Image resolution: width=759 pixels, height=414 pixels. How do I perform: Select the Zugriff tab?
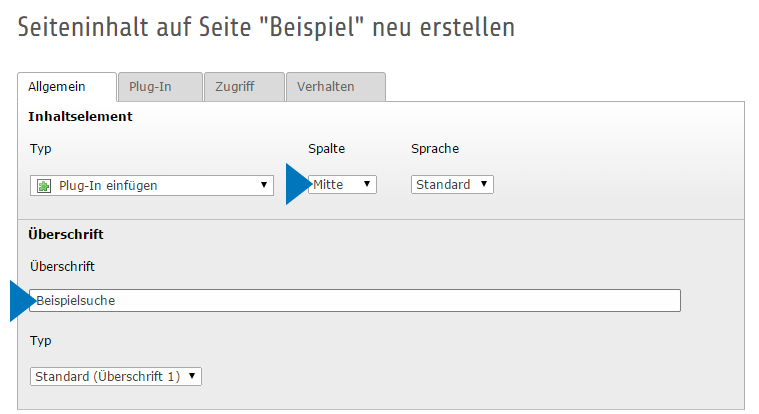[x=243, y=87]
